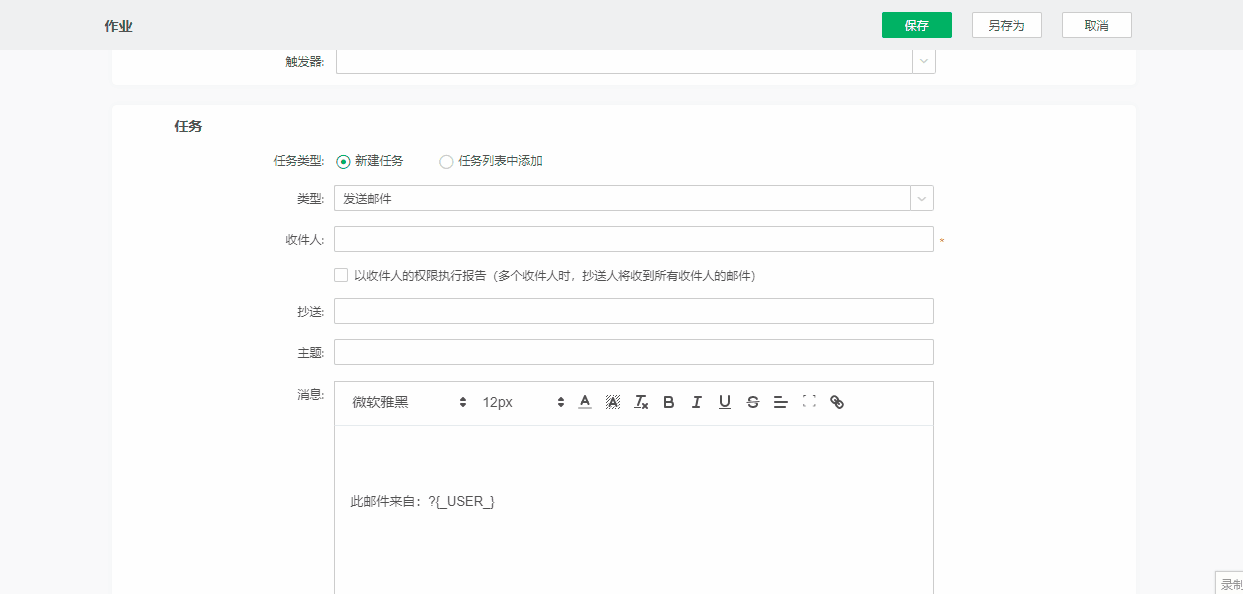Screen dimensions: 1243x594
Task: Open the font color picker icon
Action: 584,402
